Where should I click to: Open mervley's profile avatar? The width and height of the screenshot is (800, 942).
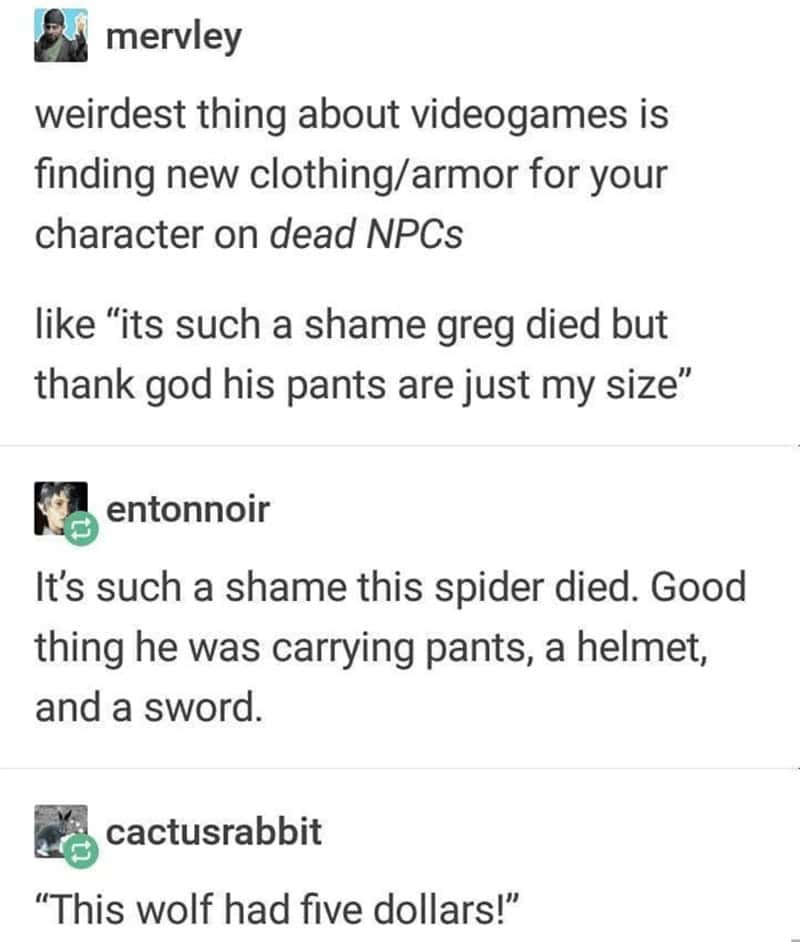[61, 35]
